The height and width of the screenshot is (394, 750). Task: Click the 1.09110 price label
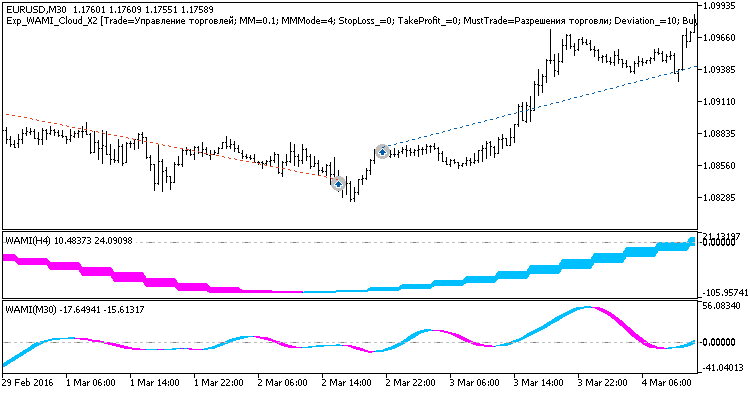point(718,102)
